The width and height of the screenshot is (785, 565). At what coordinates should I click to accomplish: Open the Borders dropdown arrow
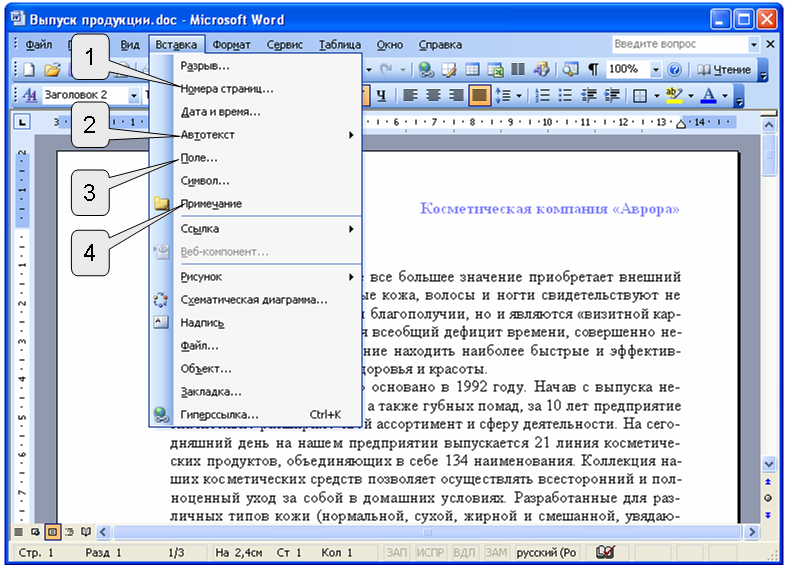click(656, 95)
